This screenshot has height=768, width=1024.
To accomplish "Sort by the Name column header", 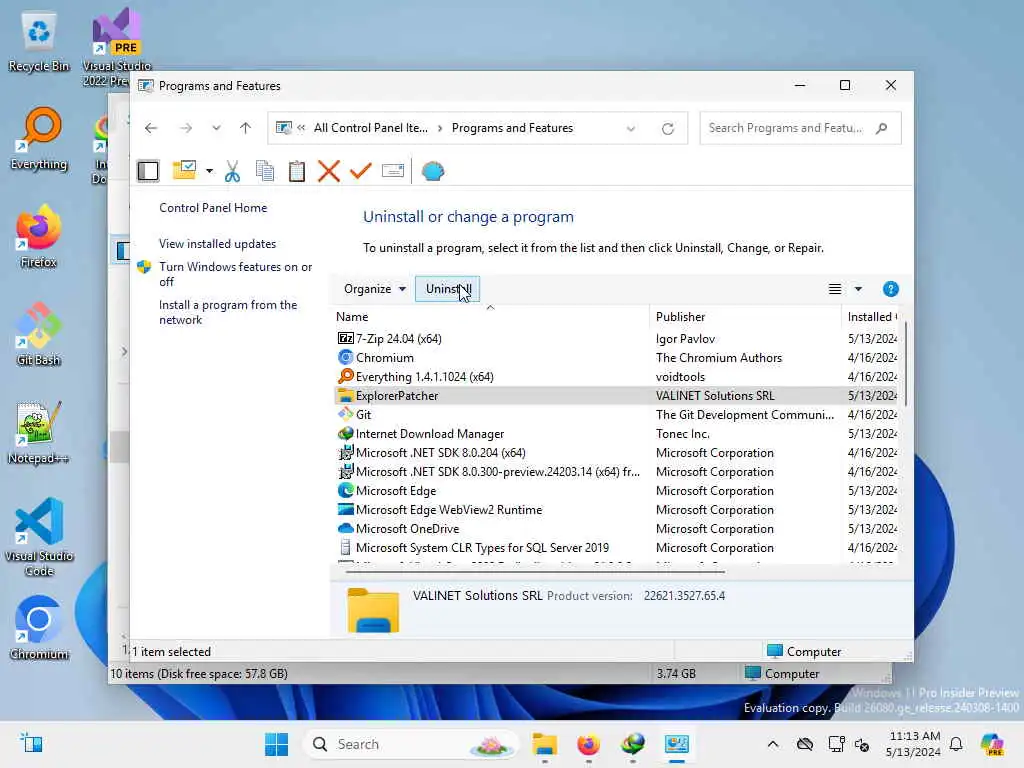I will click(x=490, y=317).
